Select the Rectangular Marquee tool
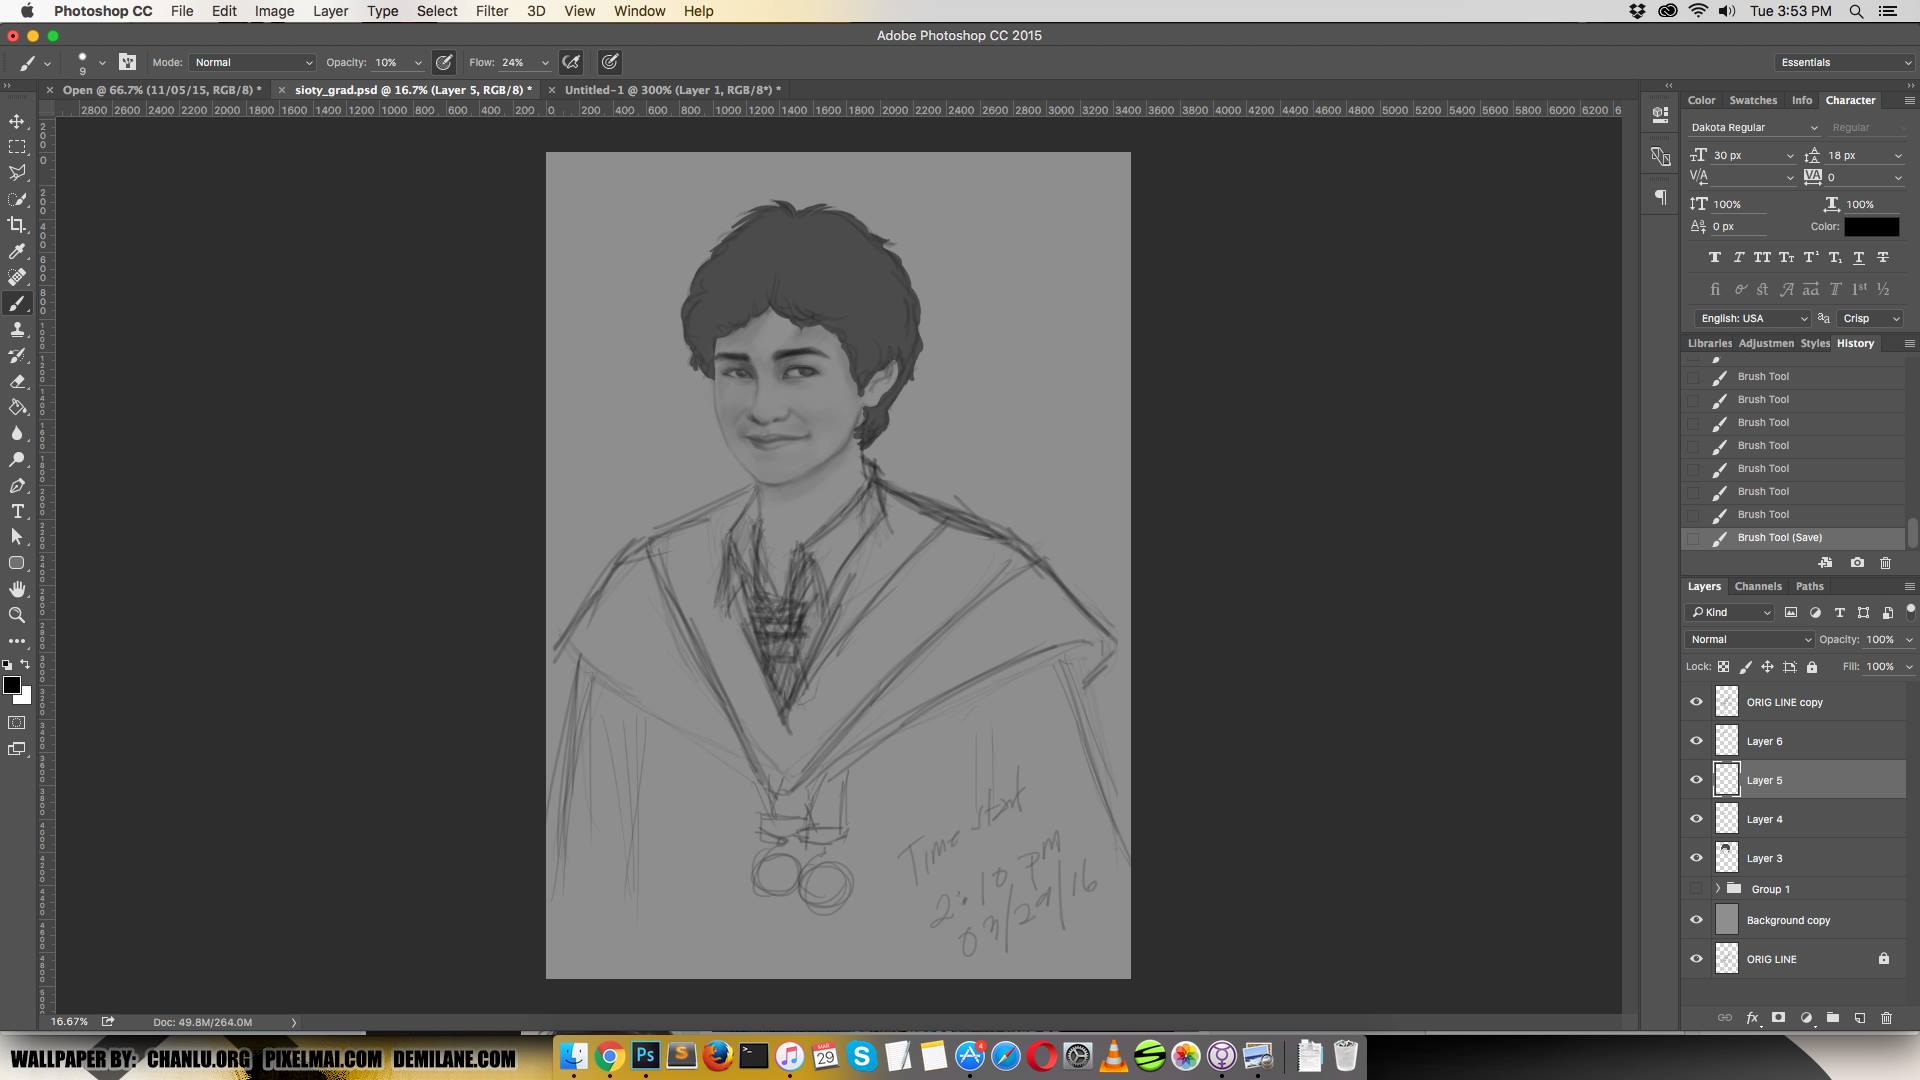 (17, 147)
